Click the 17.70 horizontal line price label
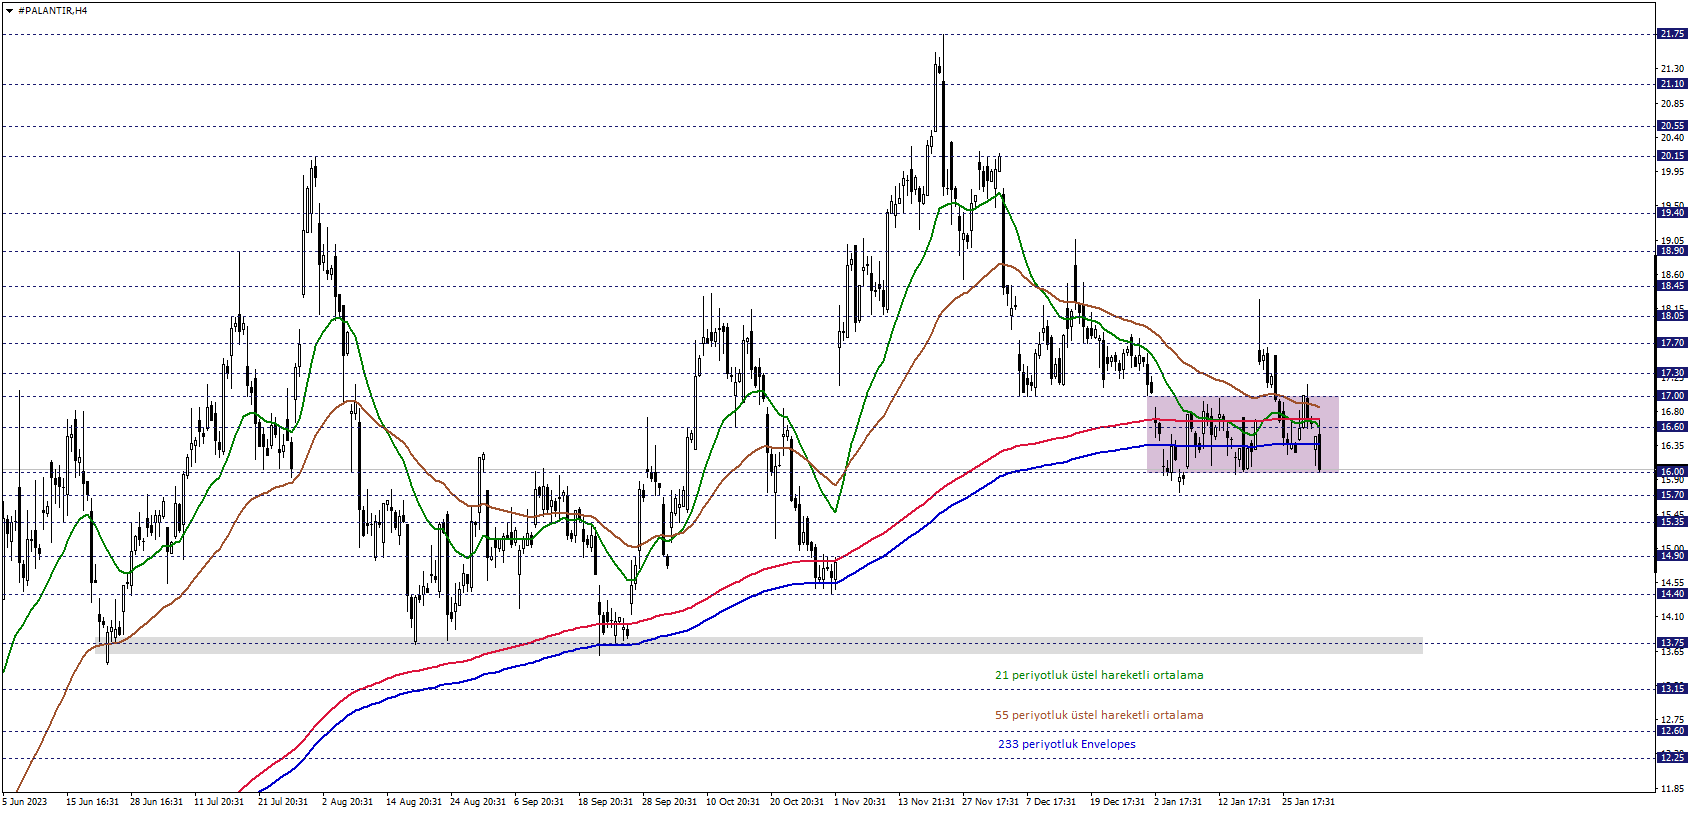This screenshot has width=1695, height=813. (1672, 343)
